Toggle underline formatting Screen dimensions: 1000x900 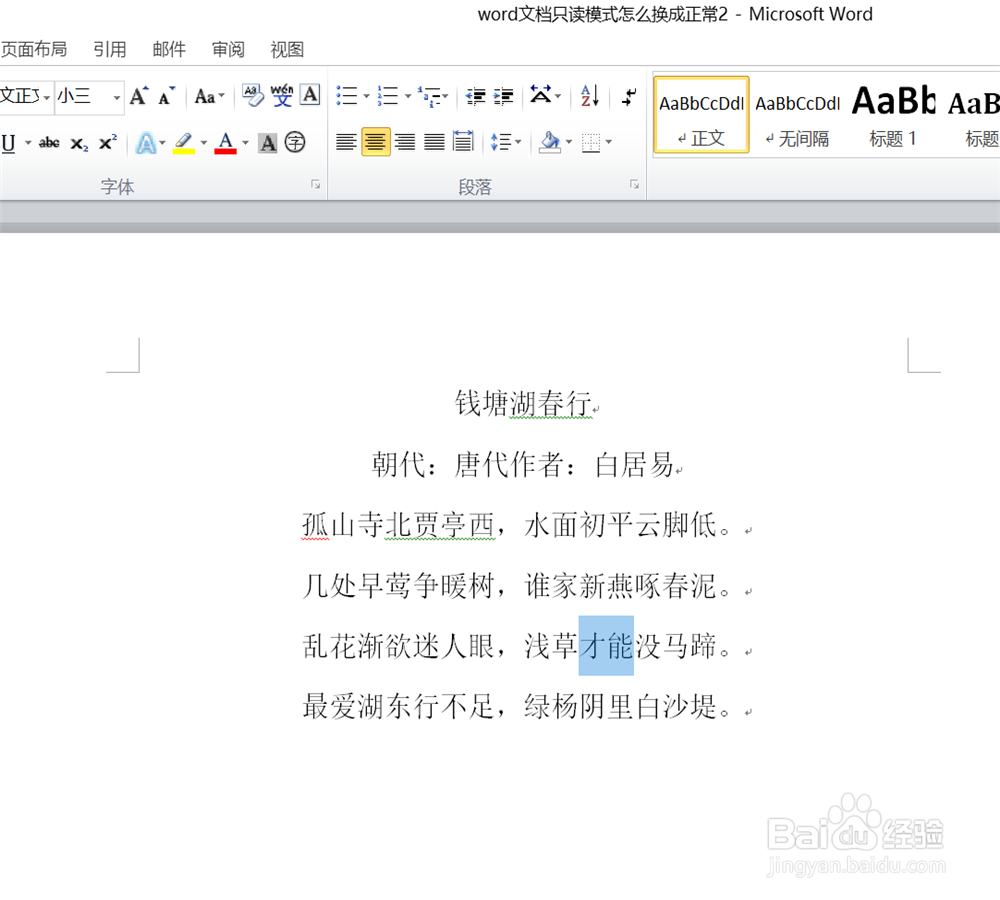pos(8,143)
